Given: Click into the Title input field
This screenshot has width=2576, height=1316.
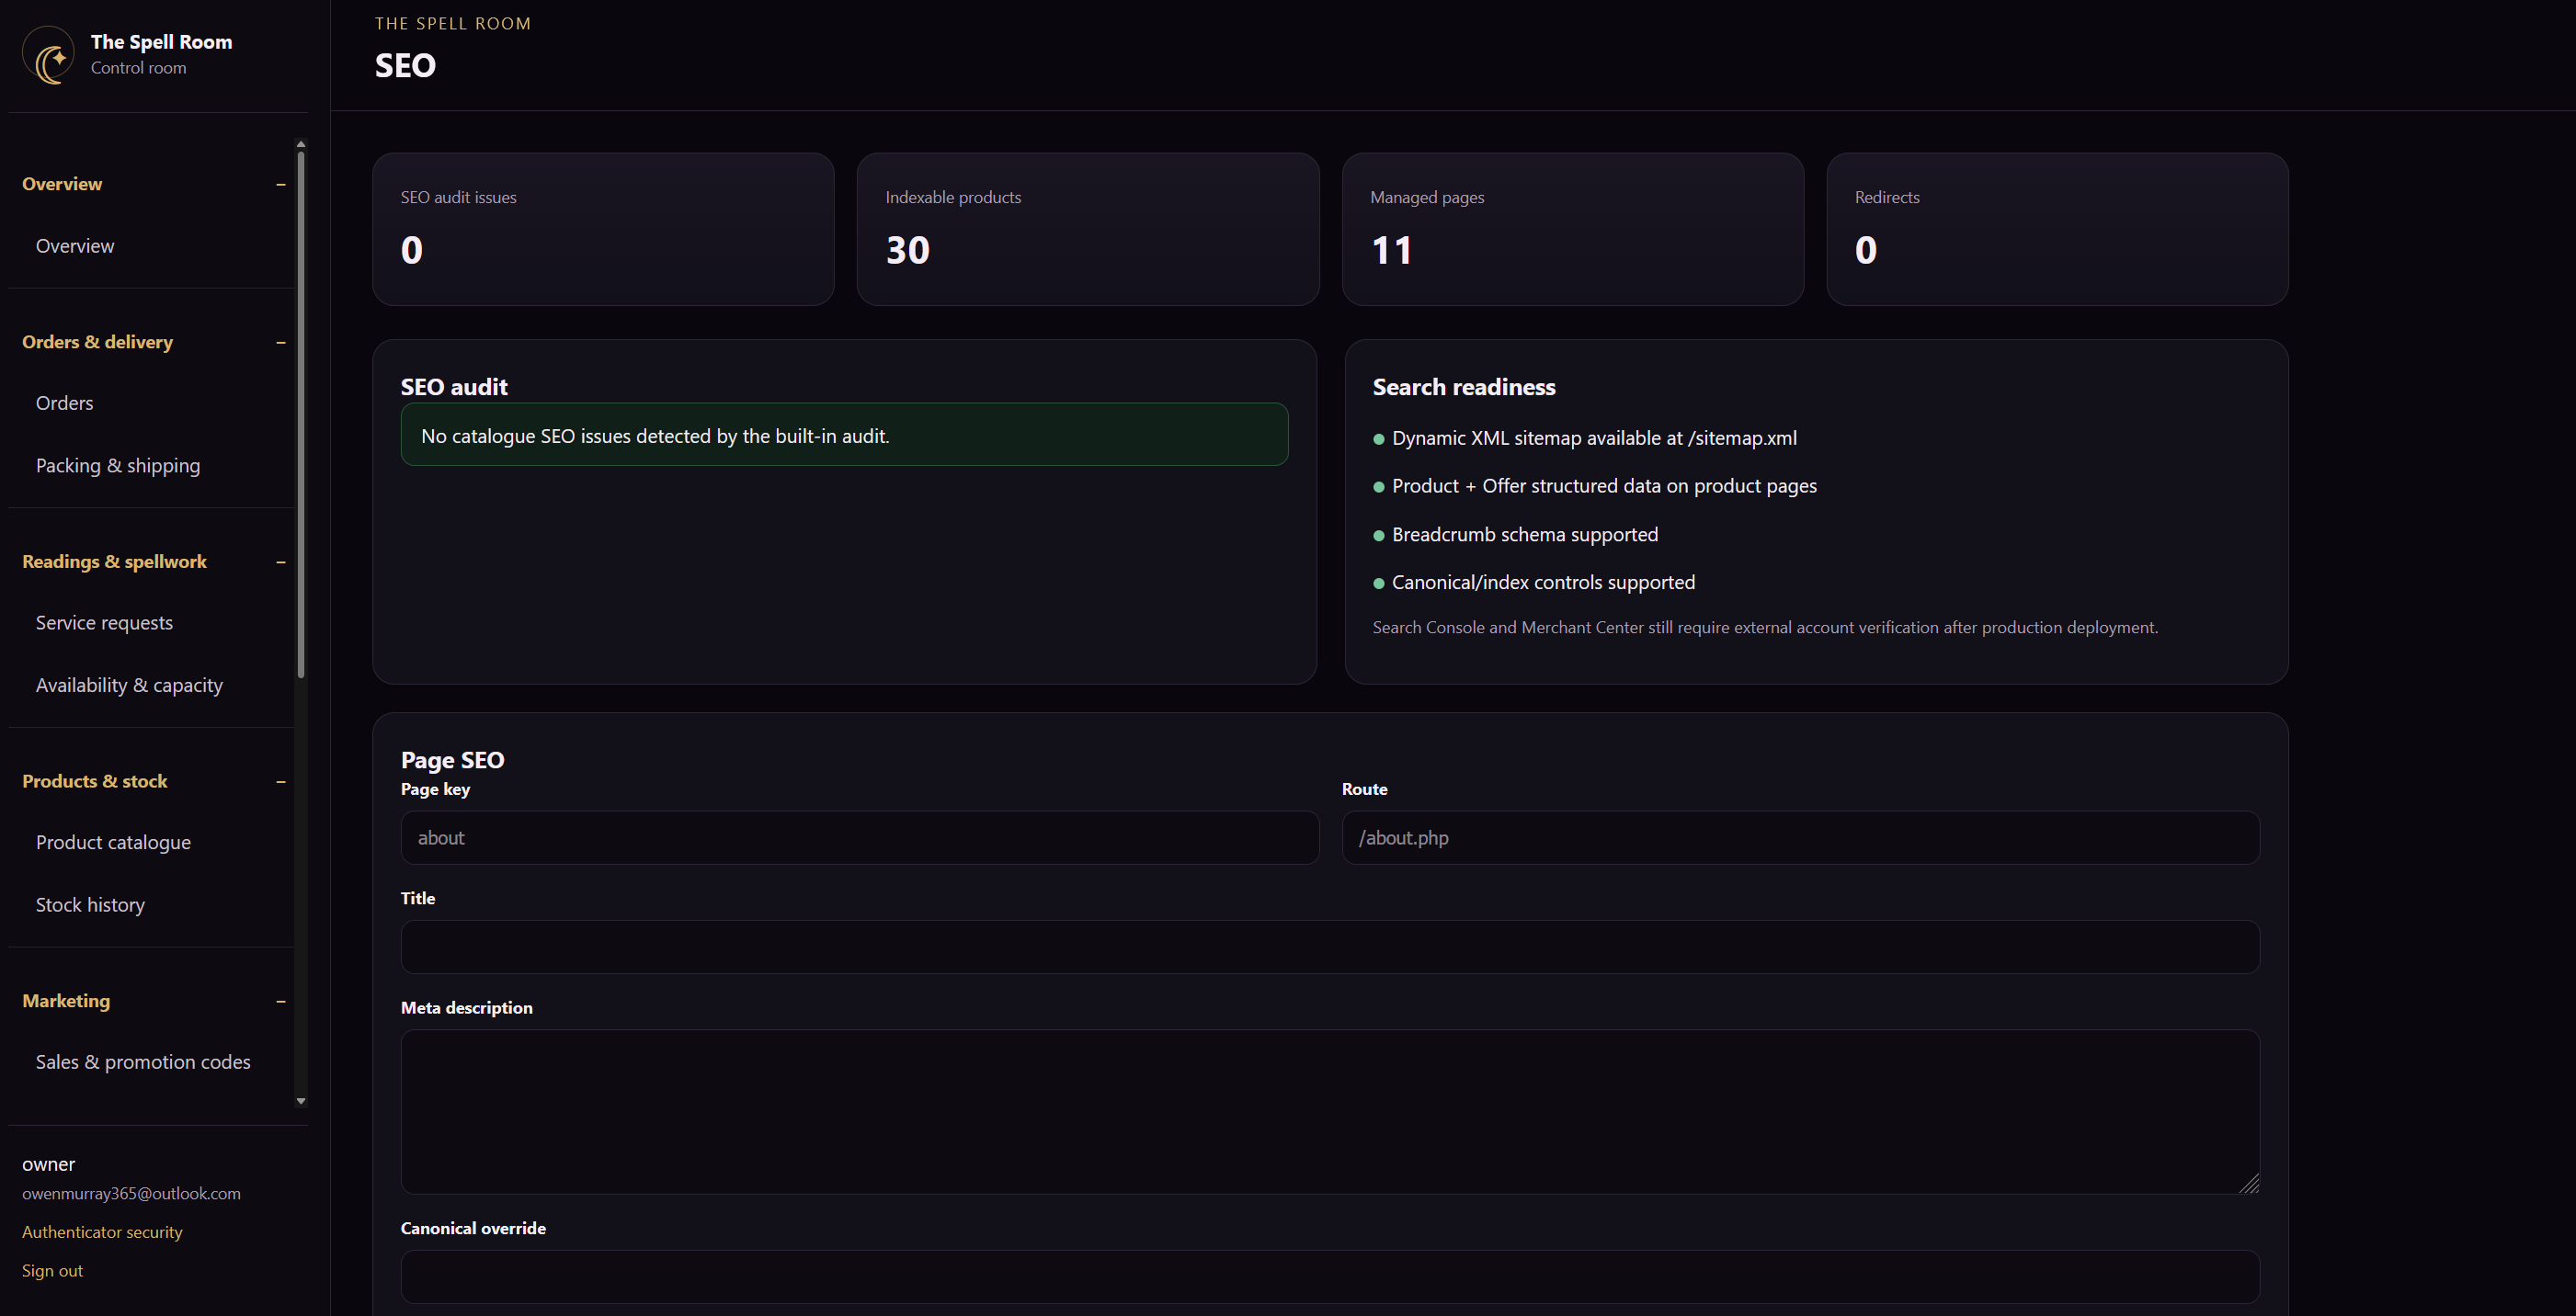Looking at the screenshot, I should [1330, 947].
